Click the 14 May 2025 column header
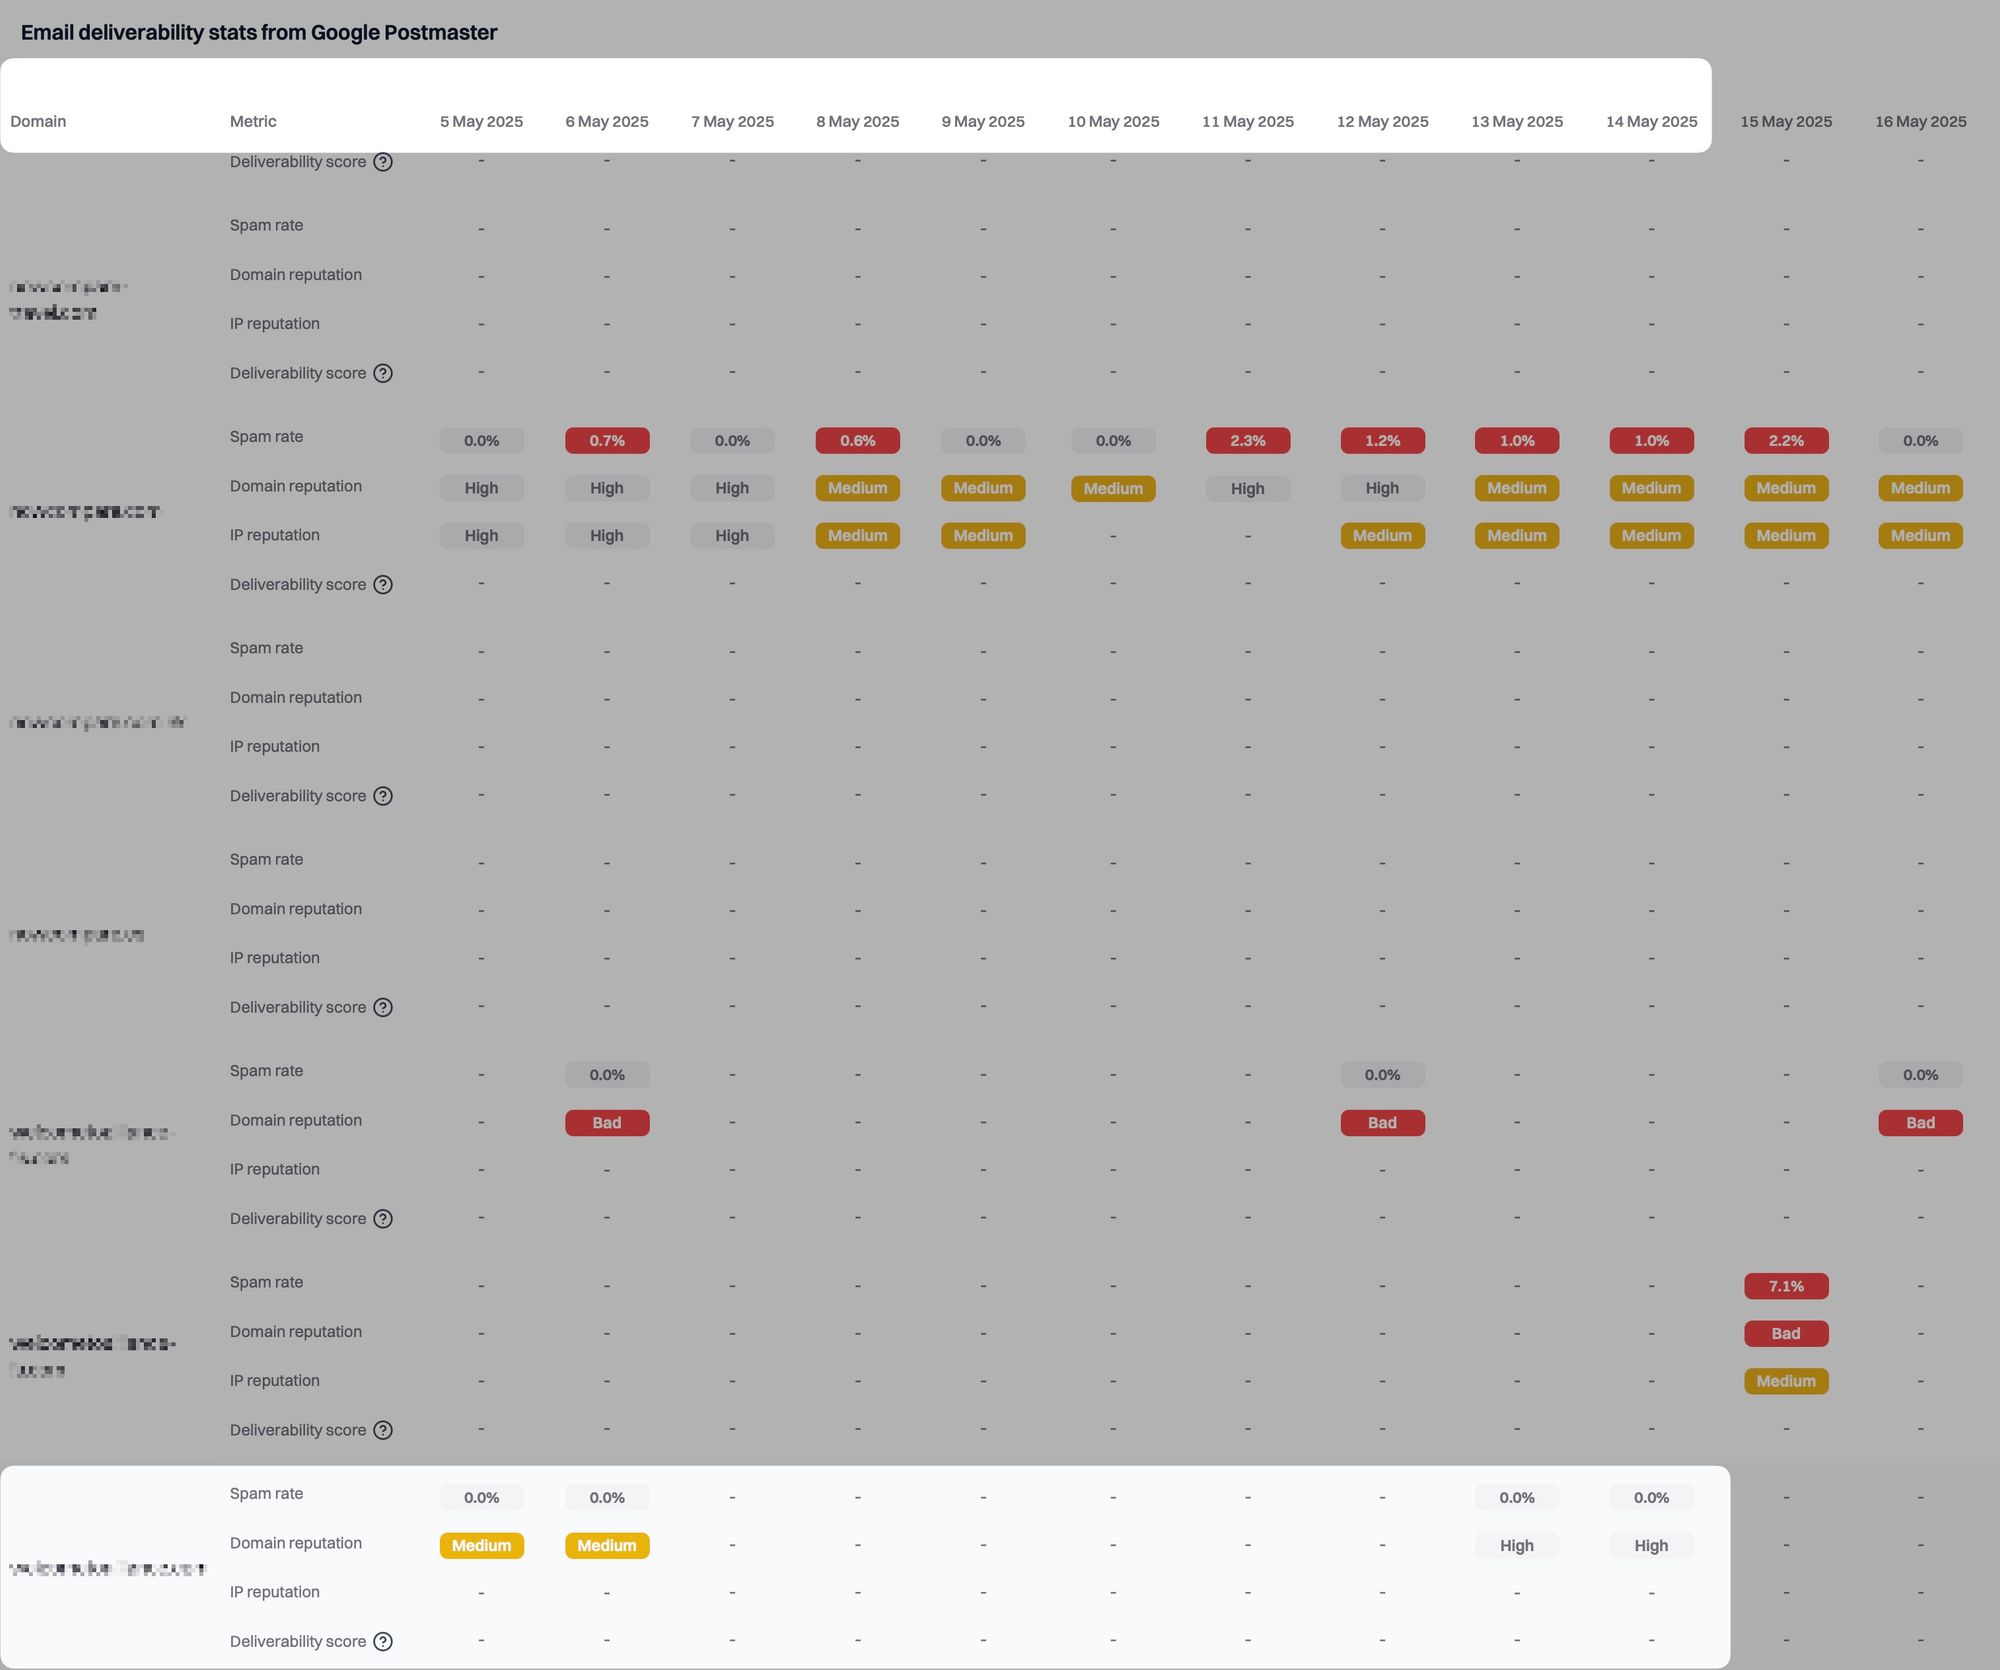This screenshot has width=2000, height=1670. (x=1651, y=122)
